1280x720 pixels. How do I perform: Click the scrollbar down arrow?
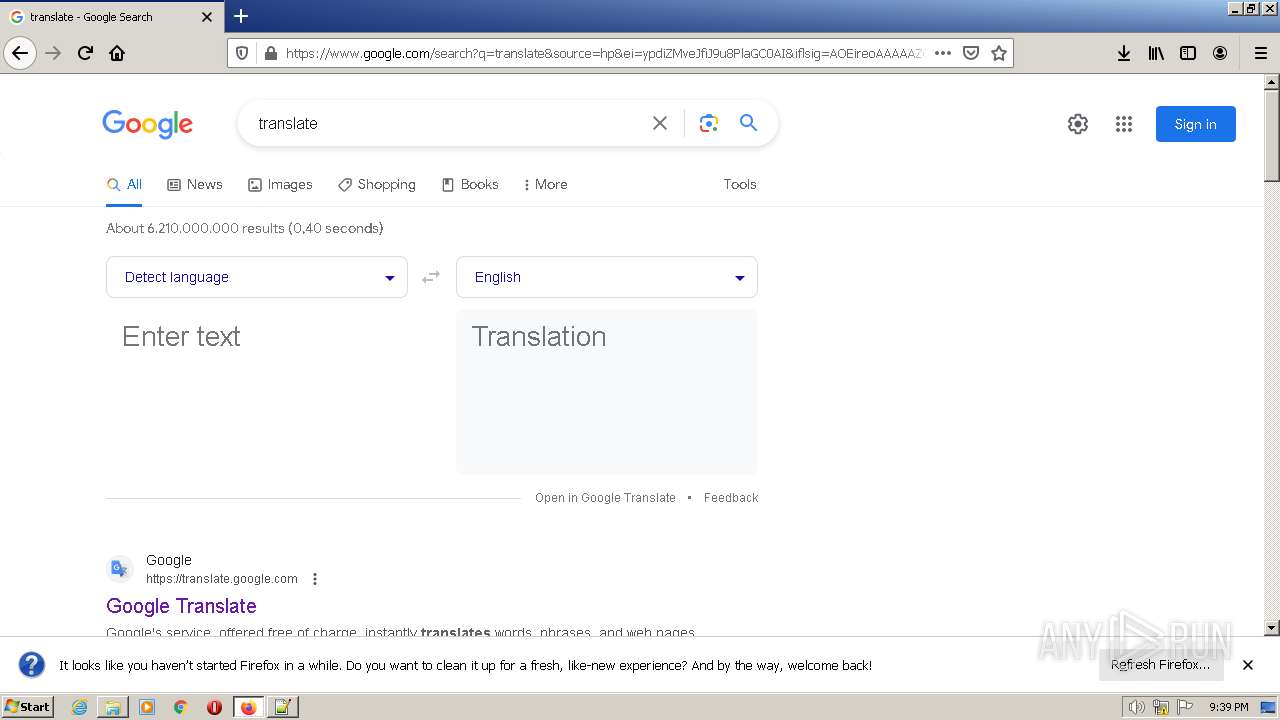(x=1271, y=628)
